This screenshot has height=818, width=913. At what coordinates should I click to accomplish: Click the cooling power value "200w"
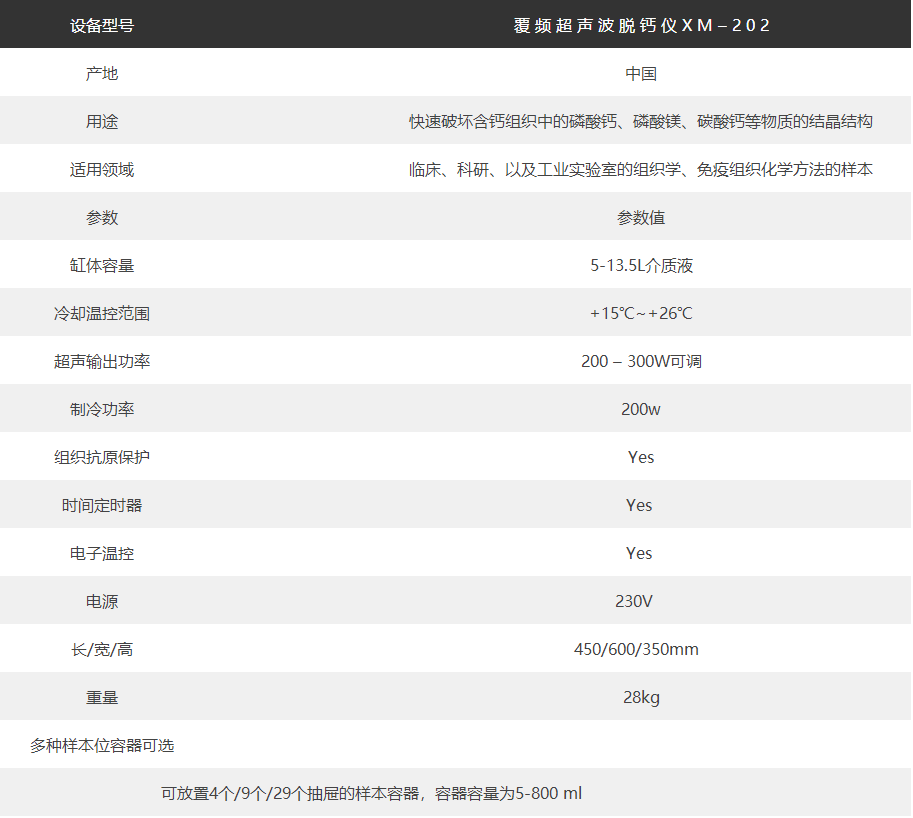coord(640,410)
